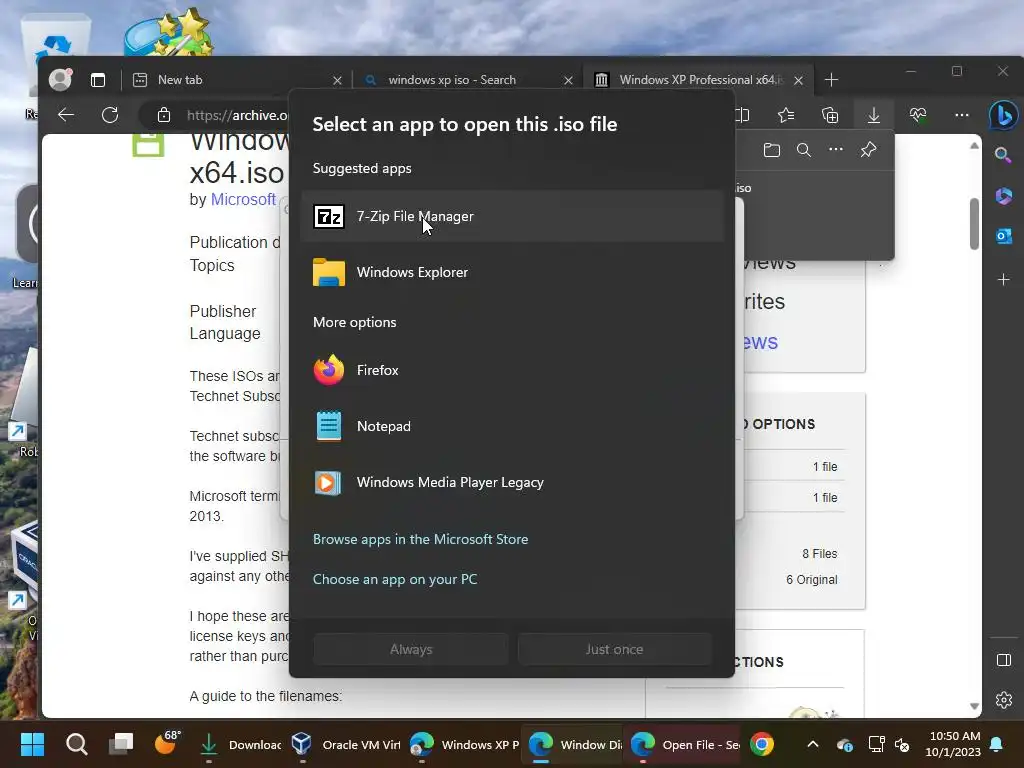Image resolution: width=1024 pixels, height=768 pixels.
Task: Close the New tab
Action: (x=337, y=80)
